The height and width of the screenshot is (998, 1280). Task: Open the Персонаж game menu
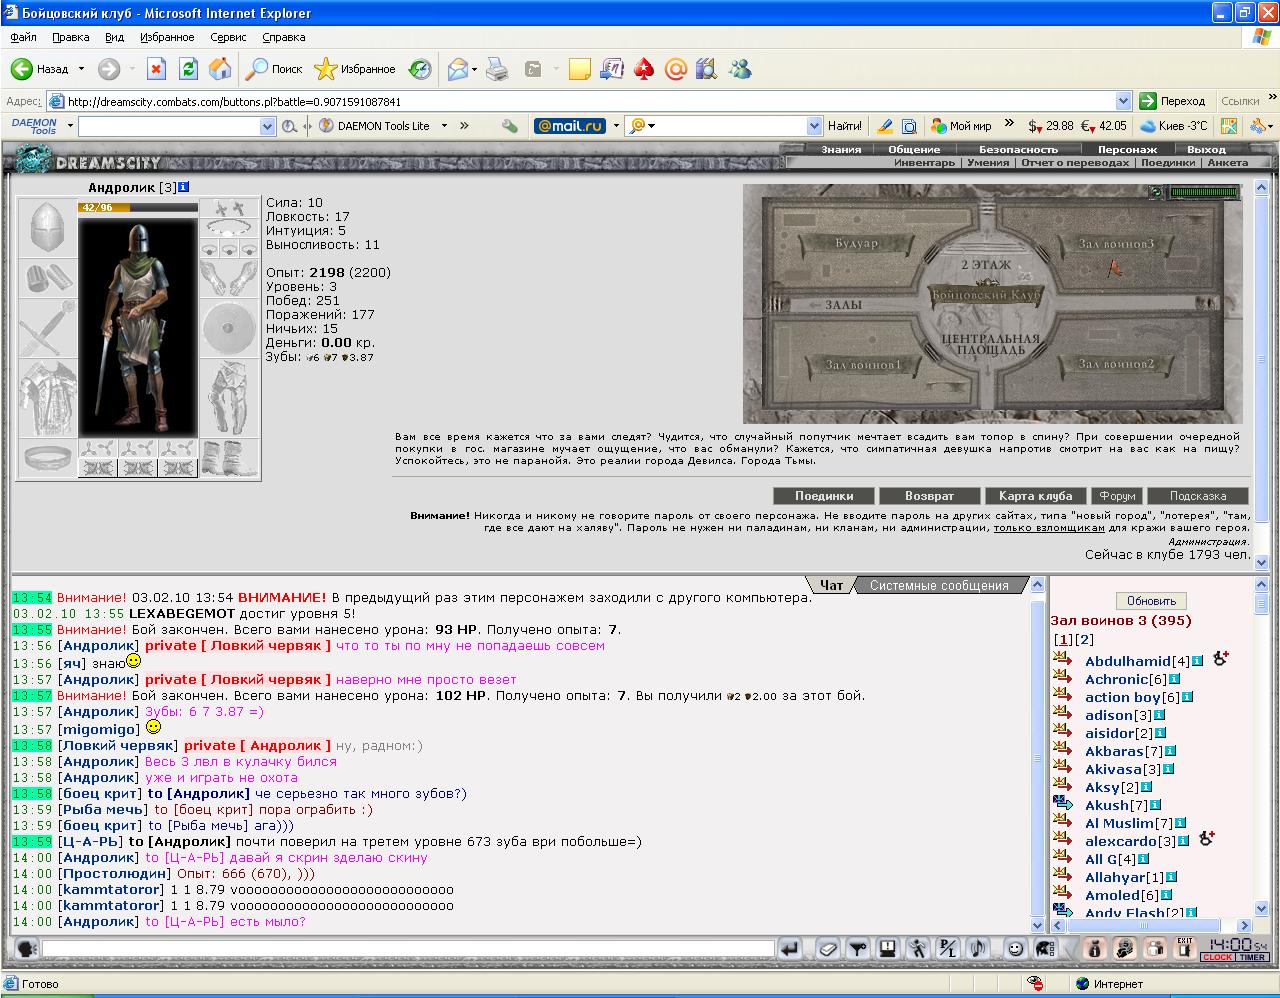pyautogui.click(x=1127, y=149)
